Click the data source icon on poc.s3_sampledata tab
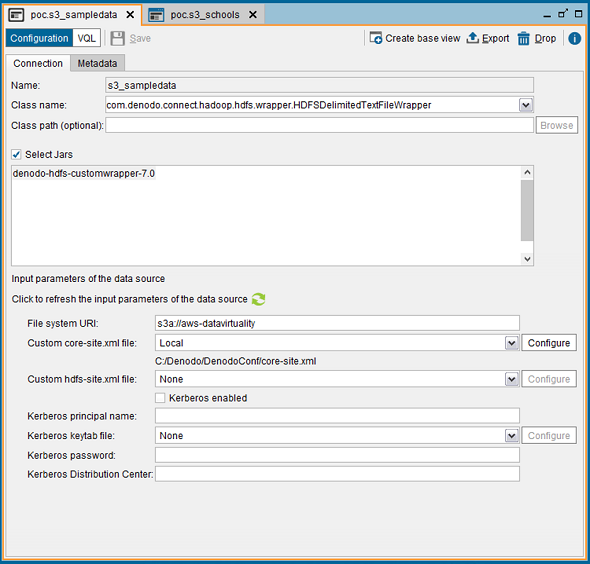The height and width of the screenshot is (564, 590). [x=16, y=15]
